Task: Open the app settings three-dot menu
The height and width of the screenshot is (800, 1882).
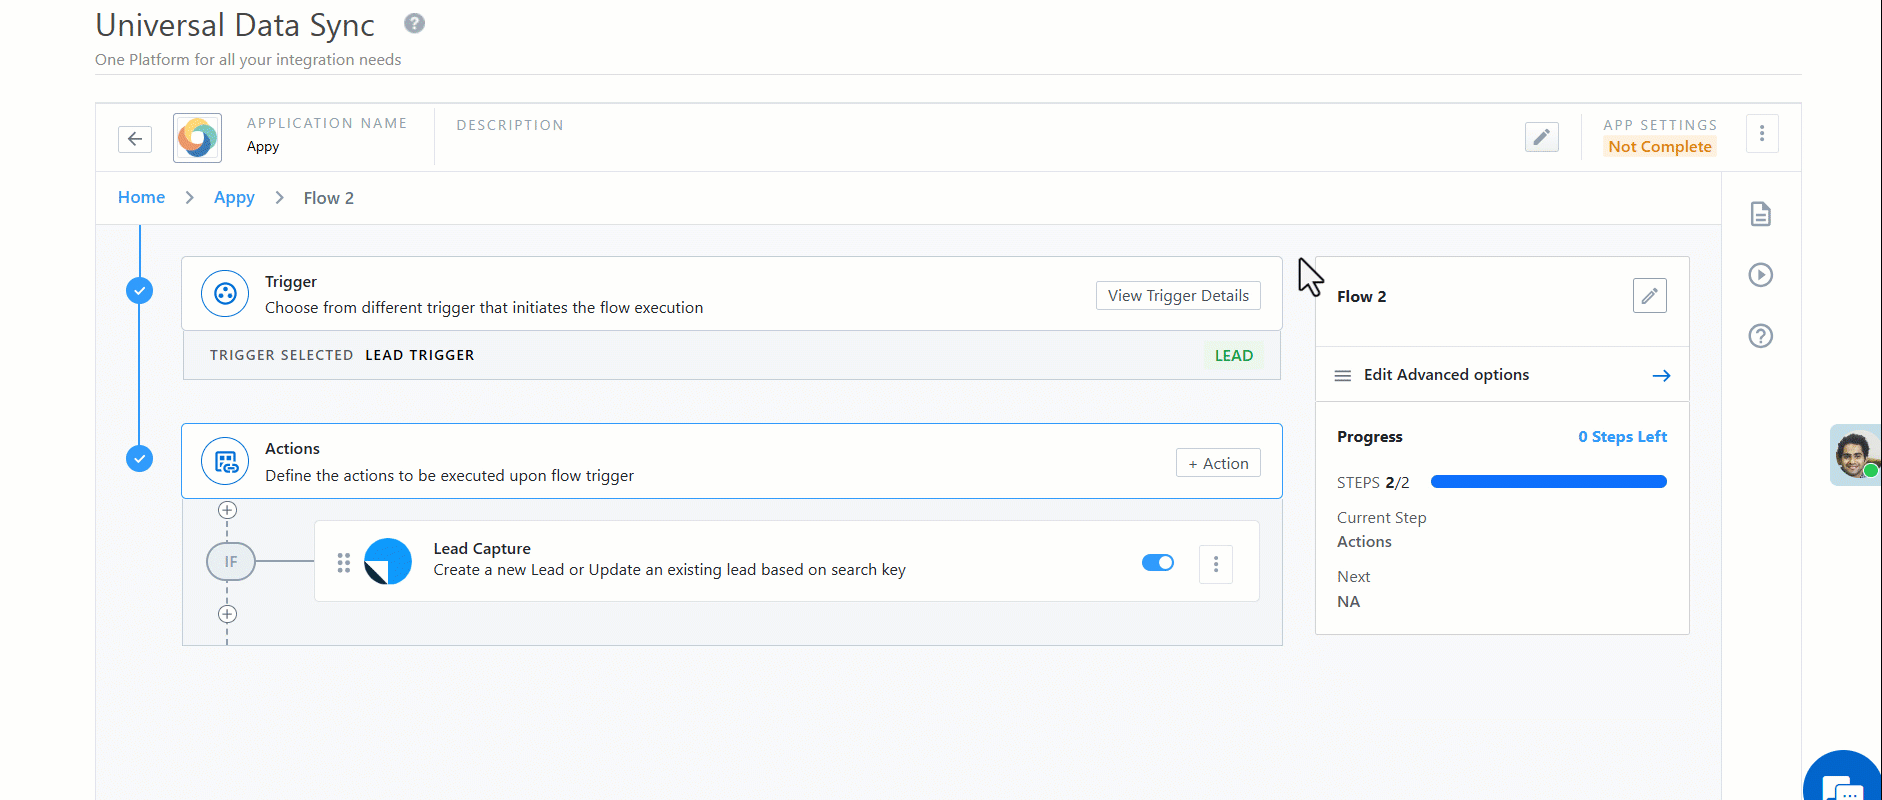Action: tap(1762, 133)
